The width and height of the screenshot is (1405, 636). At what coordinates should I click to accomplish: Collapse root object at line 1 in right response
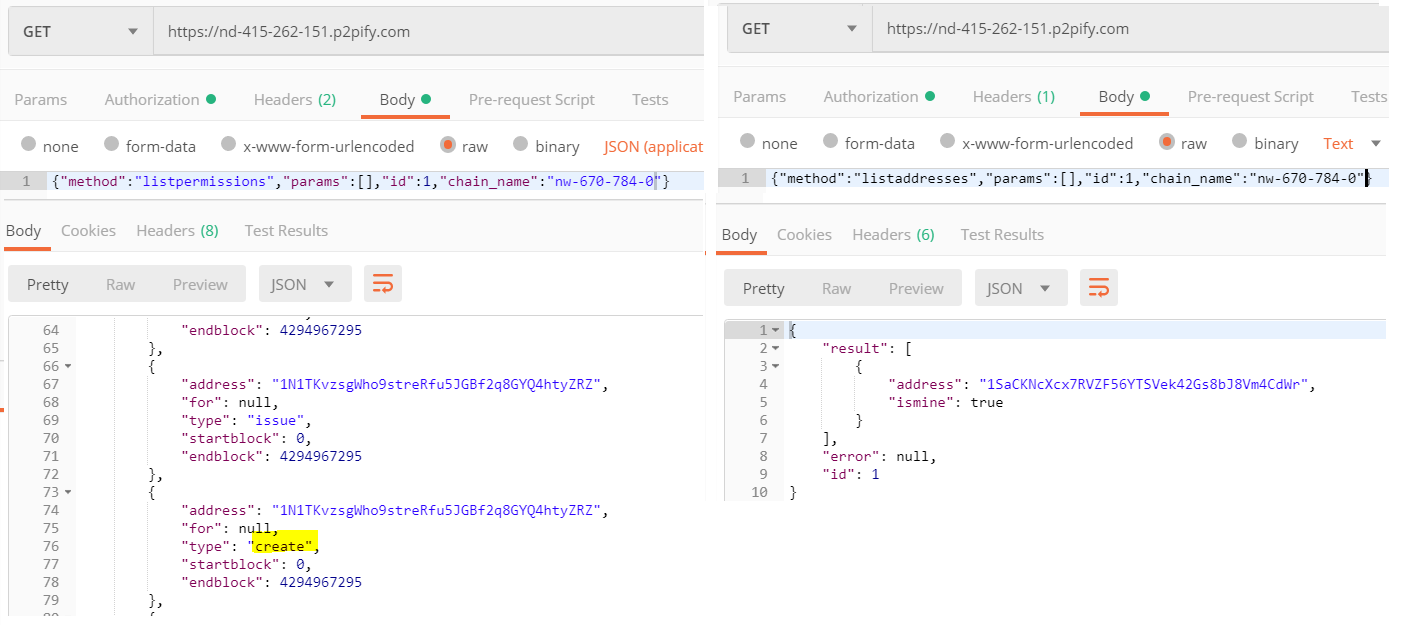point(777,330)
